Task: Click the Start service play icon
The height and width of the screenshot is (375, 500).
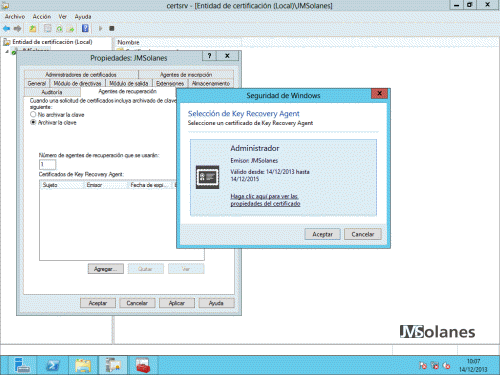Action: (x=100, y=29)
